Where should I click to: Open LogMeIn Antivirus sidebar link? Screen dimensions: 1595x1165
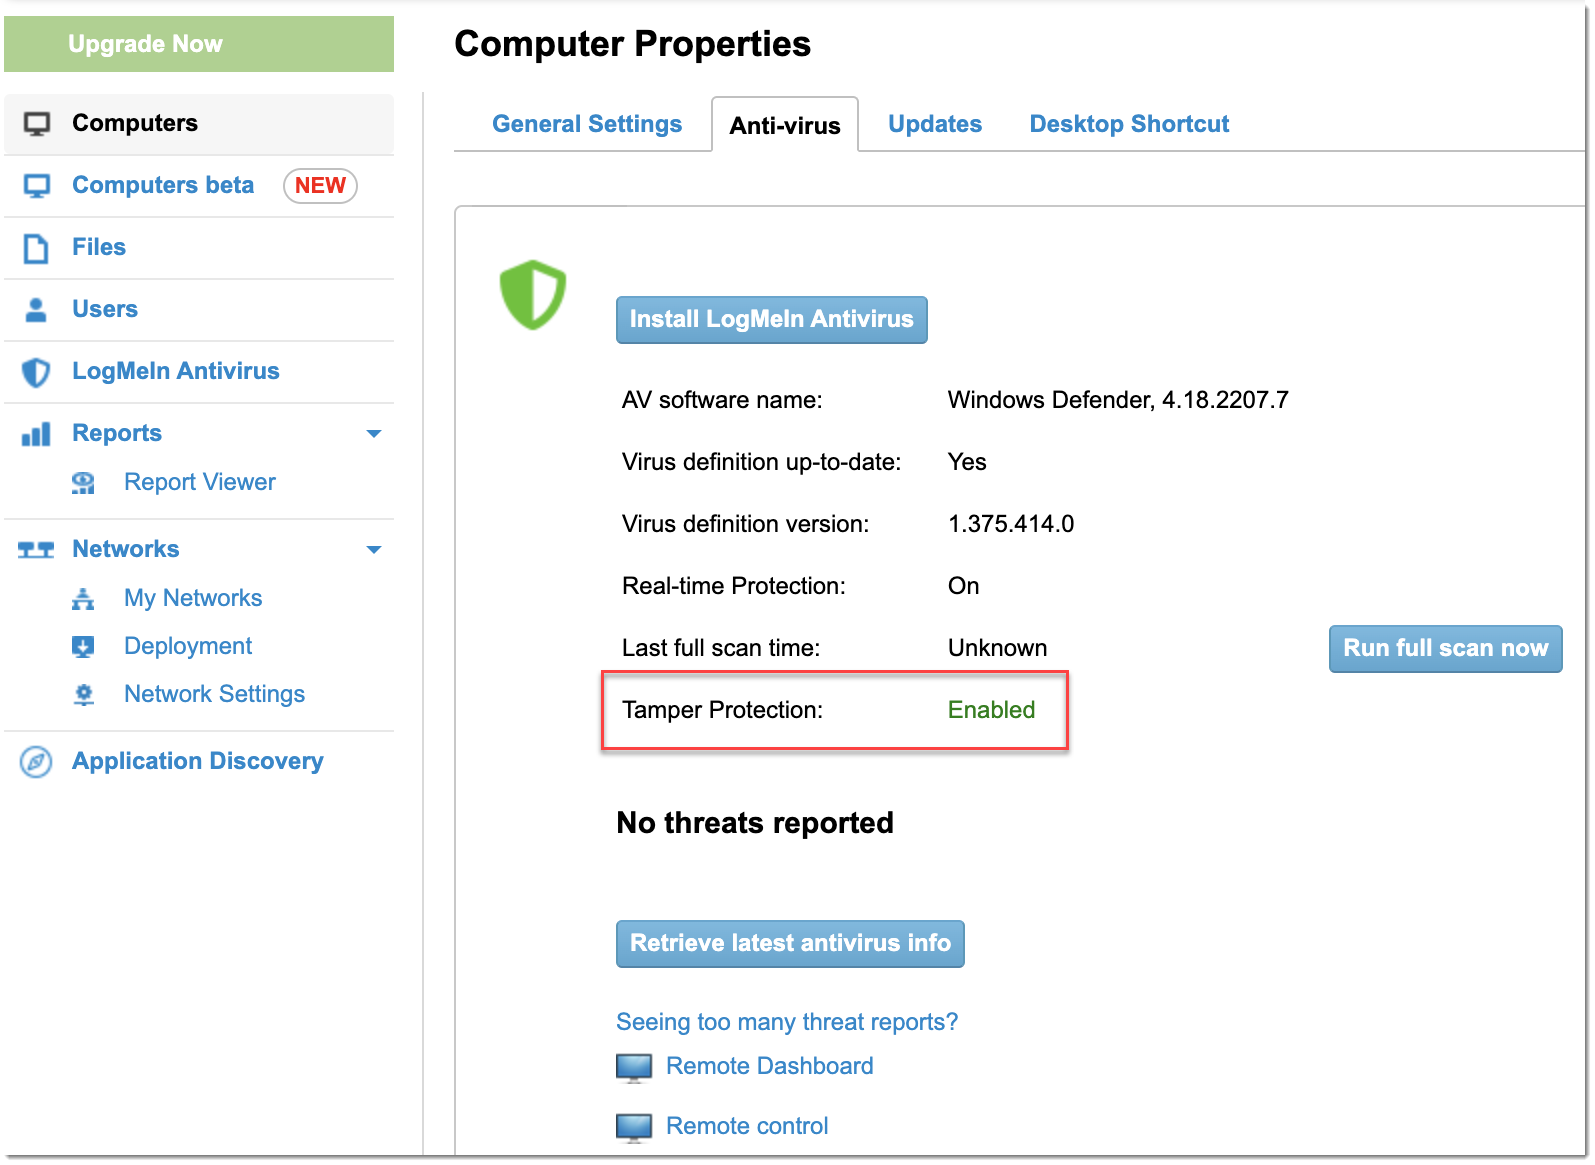coord(176,371)
